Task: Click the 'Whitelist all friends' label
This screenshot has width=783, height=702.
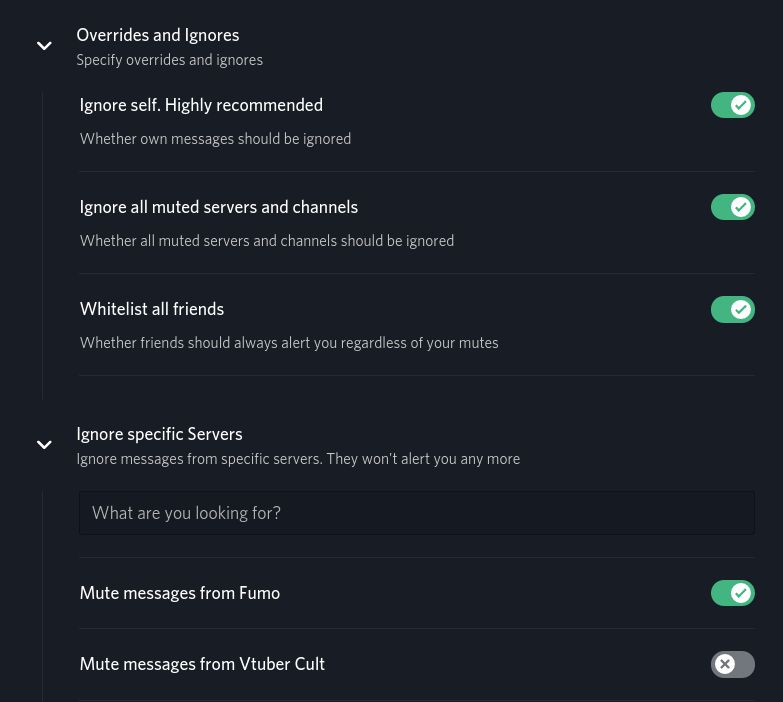Action: tap(152, 309)
